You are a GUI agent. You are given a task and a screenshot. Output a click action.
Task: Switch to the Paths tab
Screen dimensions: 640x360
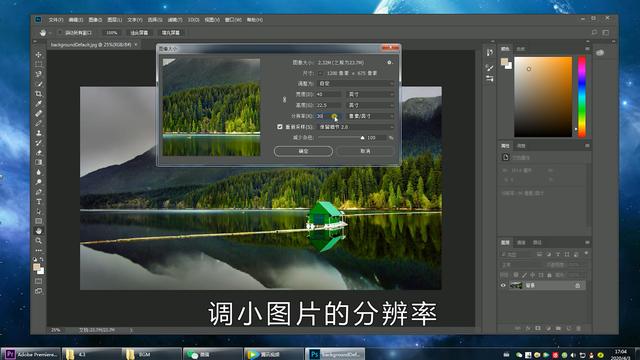(537, 242)
